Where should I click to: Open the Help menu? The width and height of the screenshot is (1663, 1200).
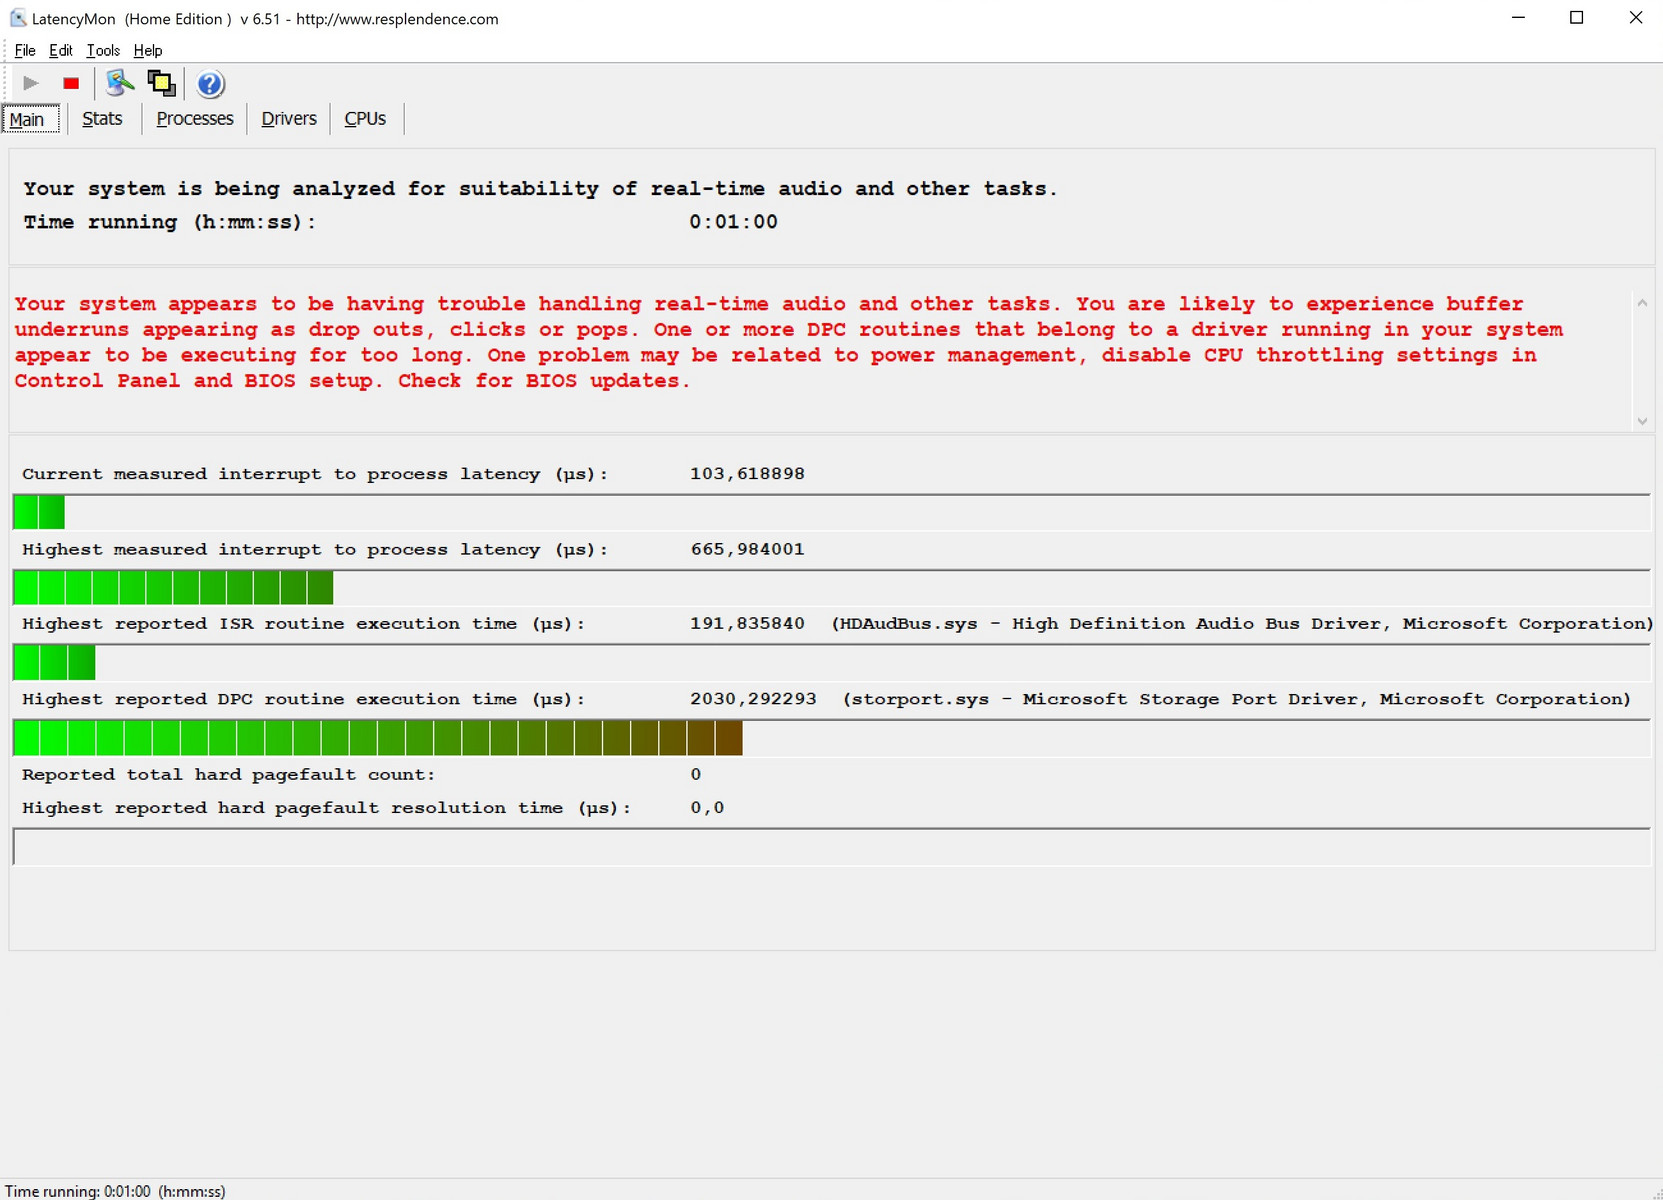point(148,50)
